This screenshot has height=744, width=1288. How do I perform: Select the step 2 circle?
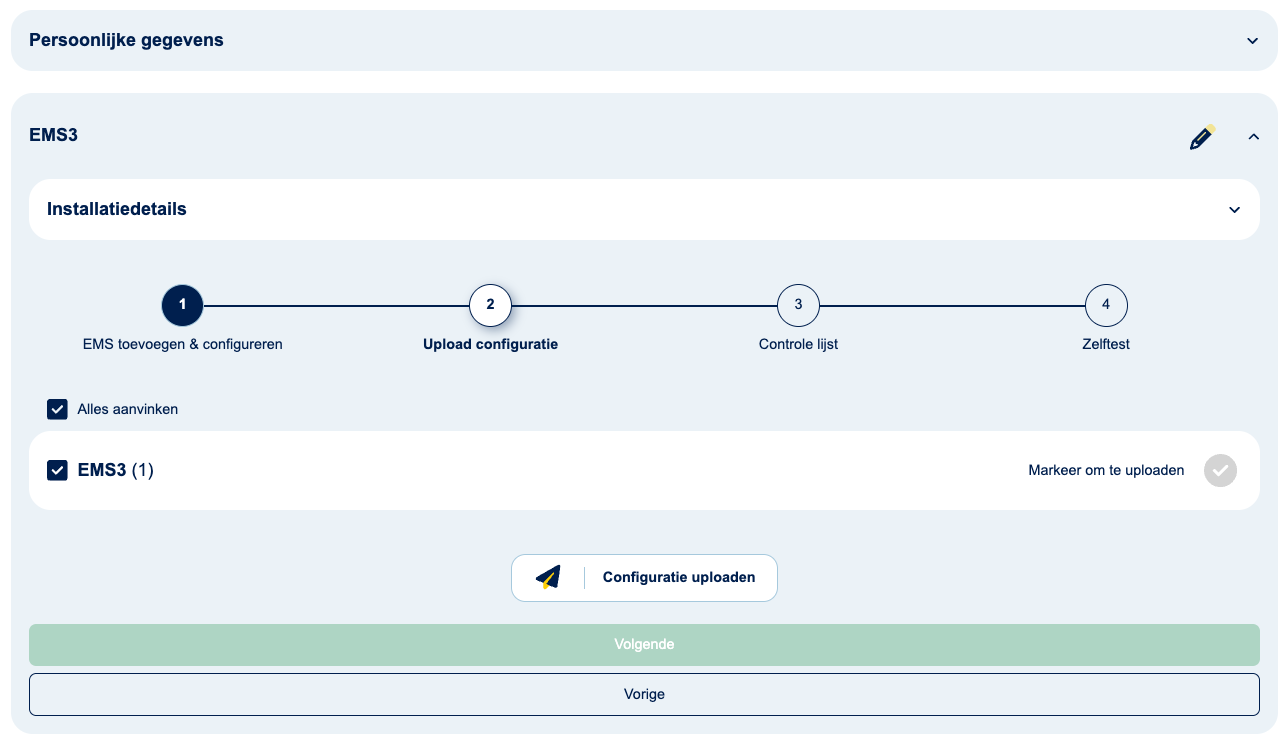coord(490,305)
